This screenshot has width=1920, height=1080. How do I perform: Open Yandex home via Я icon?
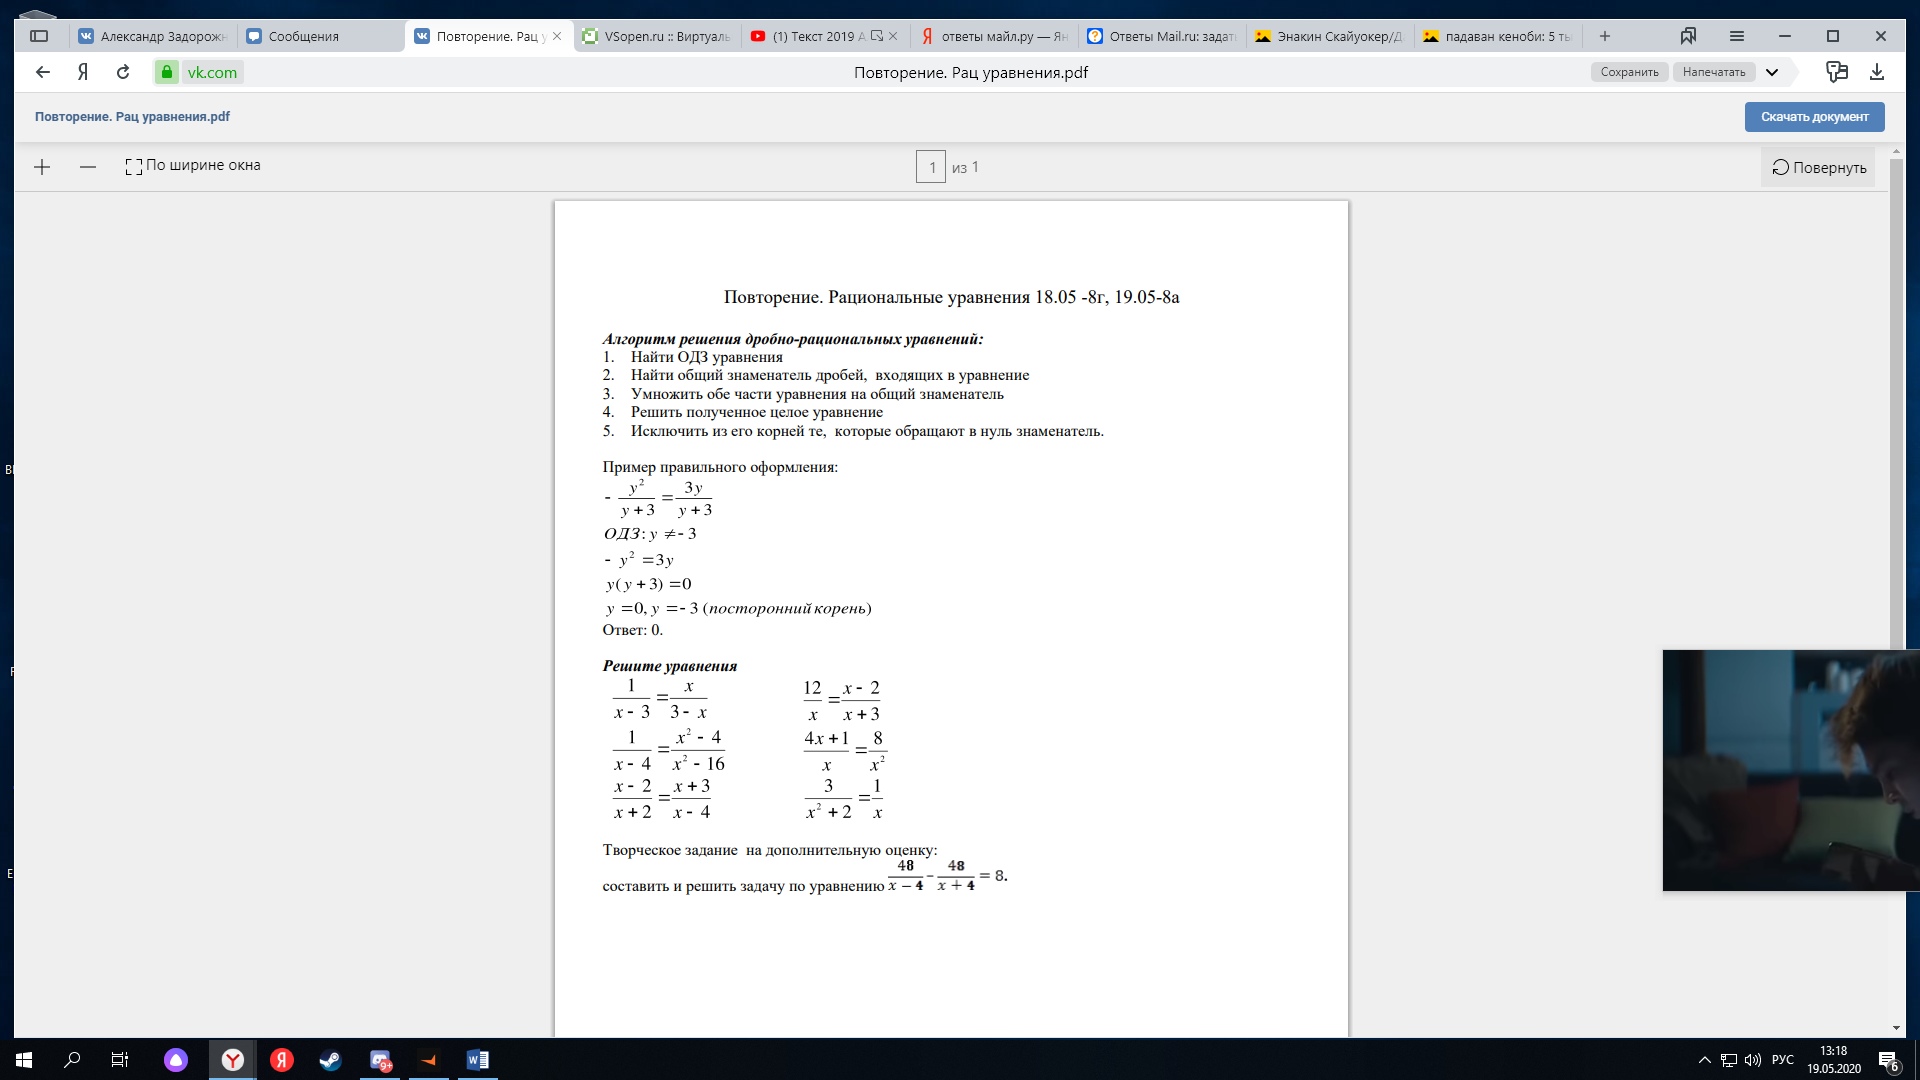coord(83,72)
